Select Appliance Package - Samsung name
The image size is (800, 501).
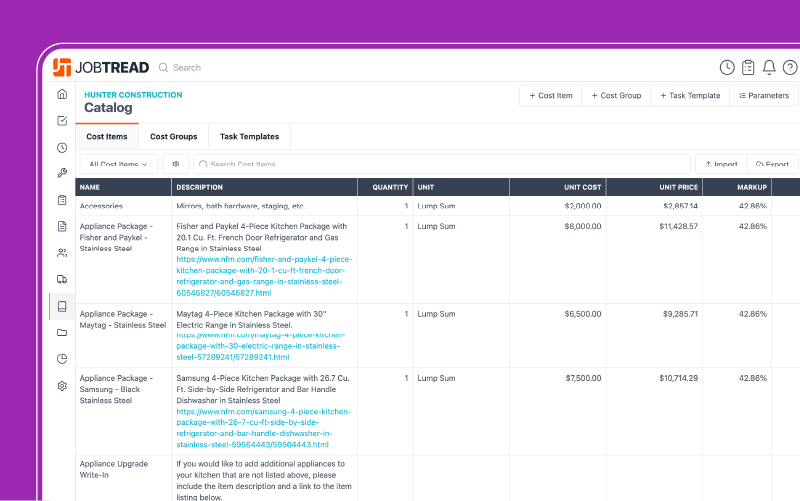pyautogui.click(x=116, y=389)
